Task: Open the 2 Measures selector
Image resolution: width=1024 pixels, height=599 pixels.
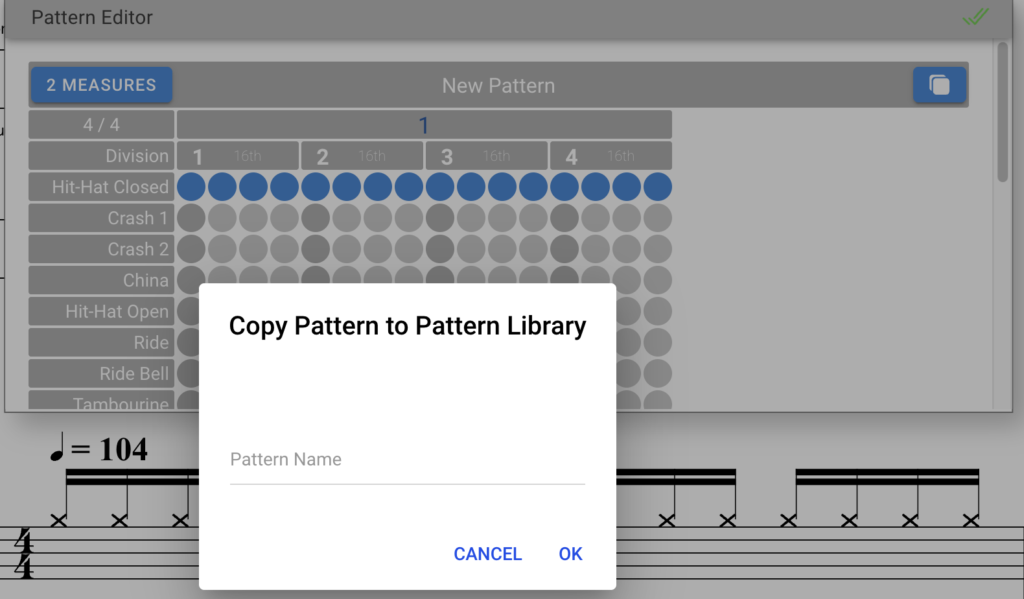Action: [101, 85]
